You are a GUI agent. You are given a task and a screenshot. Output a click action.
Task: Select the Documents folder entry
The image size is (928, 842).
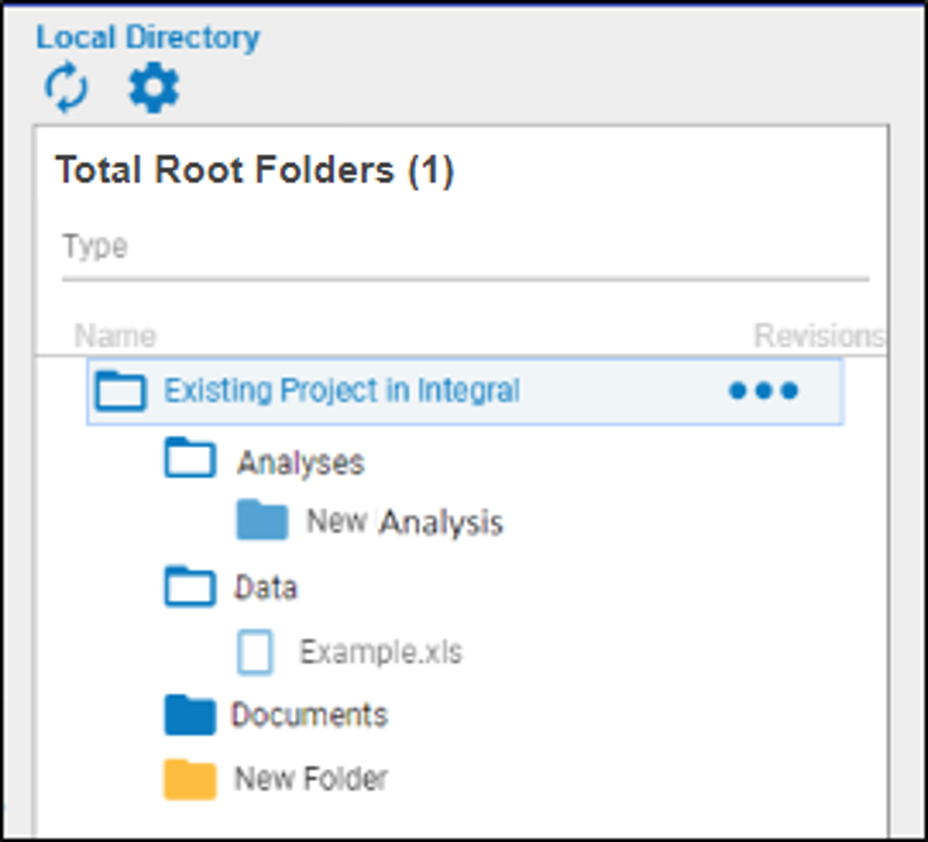click(x=310, y=715)
